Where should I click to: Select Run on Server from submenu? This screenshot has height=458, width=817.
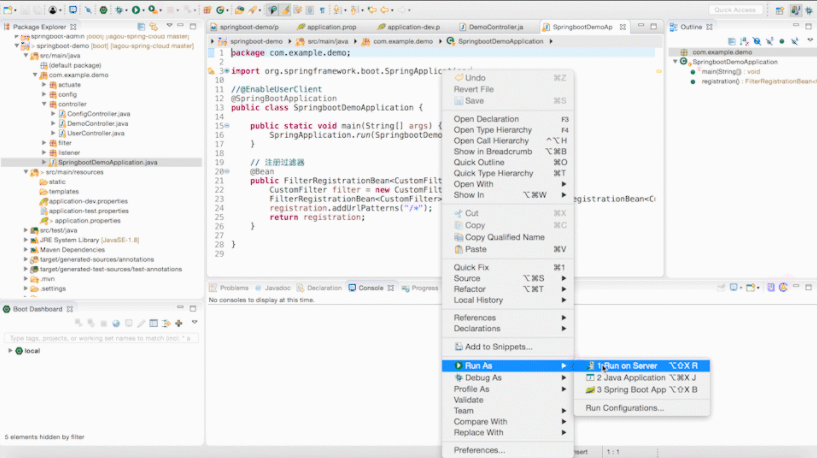641,366
